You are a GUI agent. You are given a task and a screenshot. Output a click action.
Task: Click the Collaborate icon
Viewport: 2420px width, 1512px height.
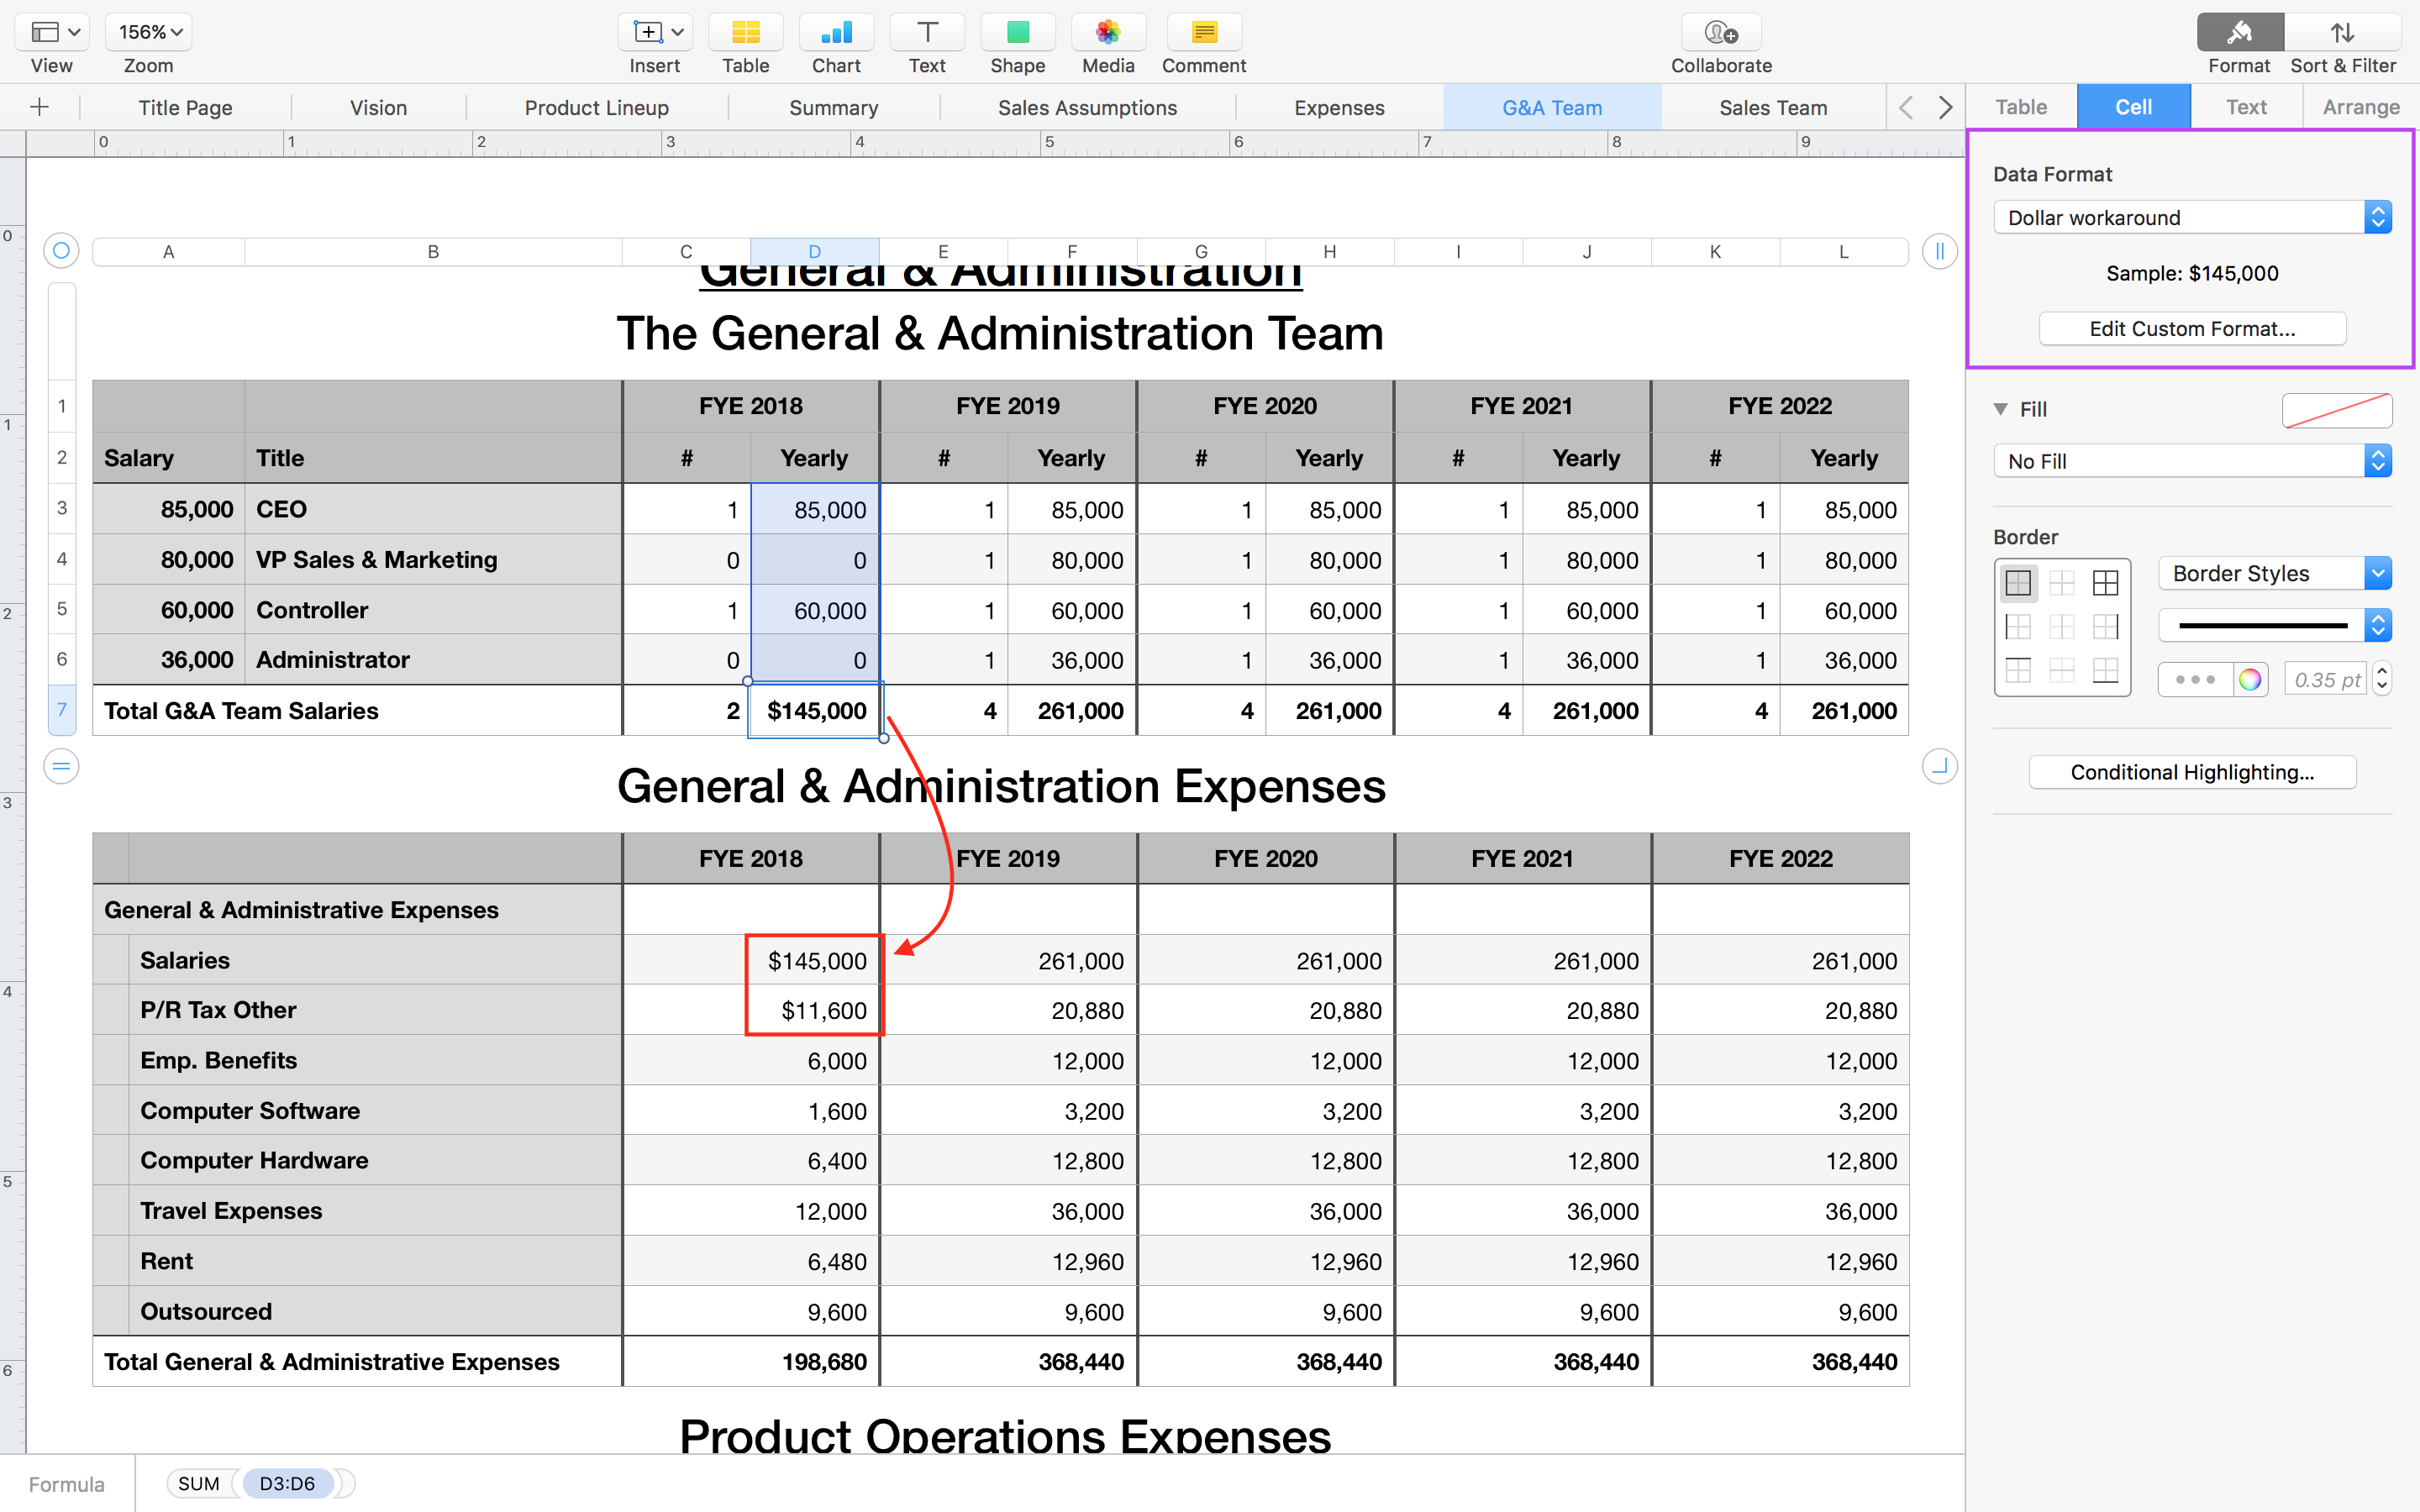pyautogui.click(x=1720, y=33)
